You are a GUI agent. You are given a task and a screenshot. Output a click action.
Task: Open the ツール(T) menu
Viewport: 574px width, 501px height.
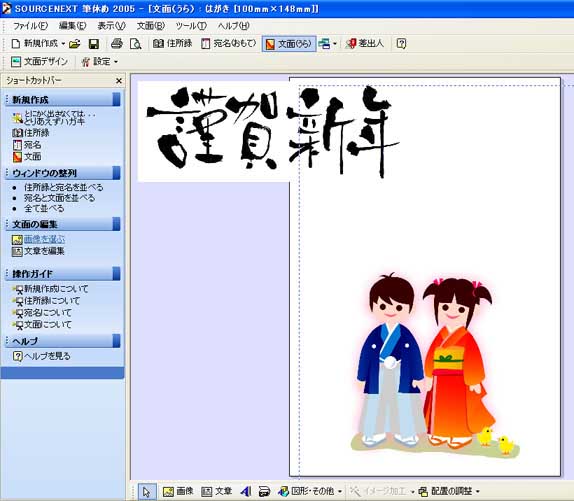[191, 26]
